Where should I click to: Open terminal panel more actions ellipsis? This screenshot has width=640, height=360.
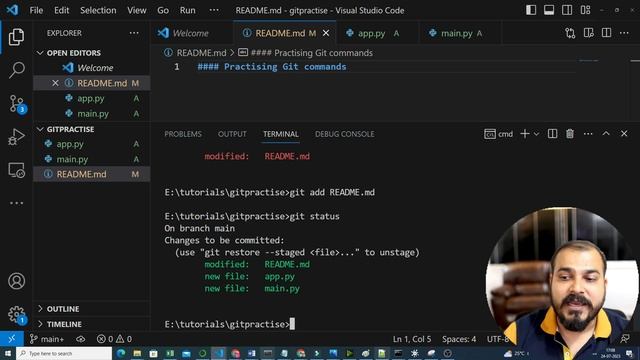coord(588,134)
